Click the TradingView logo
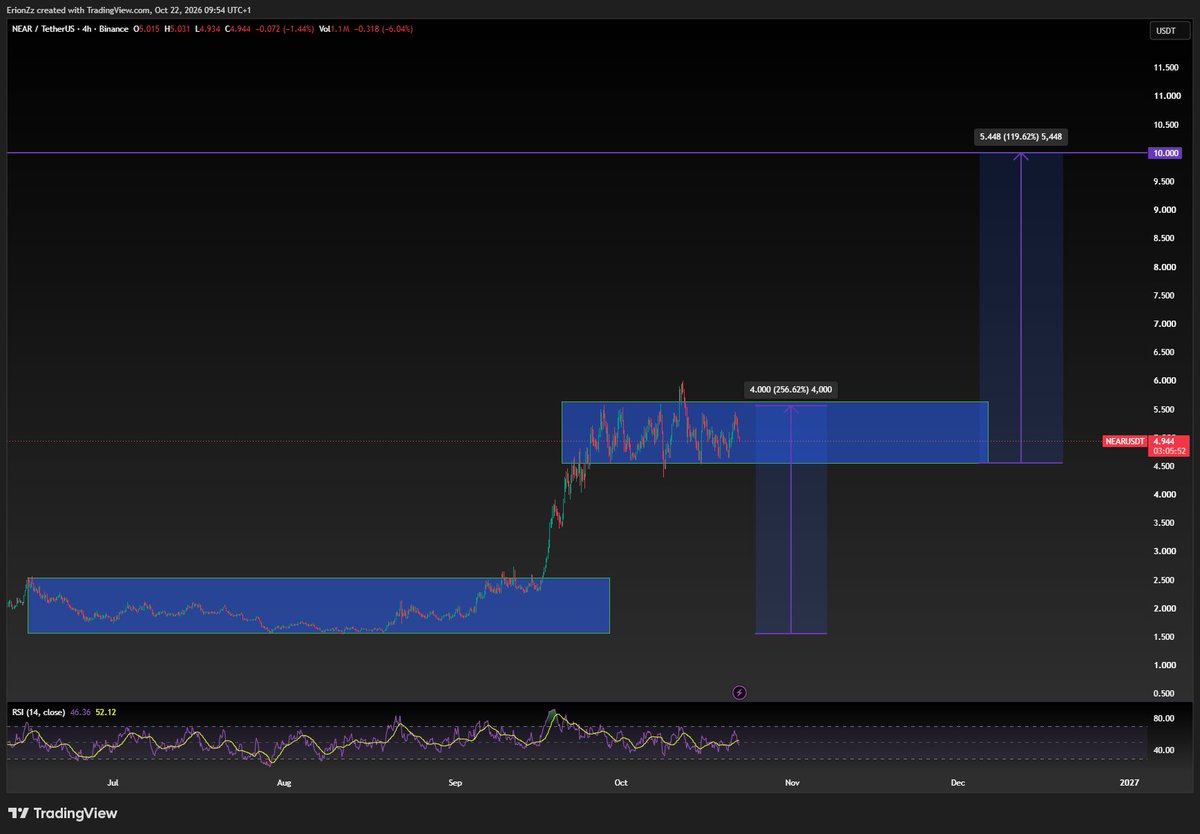1200x834 pixels. [63, 813]
